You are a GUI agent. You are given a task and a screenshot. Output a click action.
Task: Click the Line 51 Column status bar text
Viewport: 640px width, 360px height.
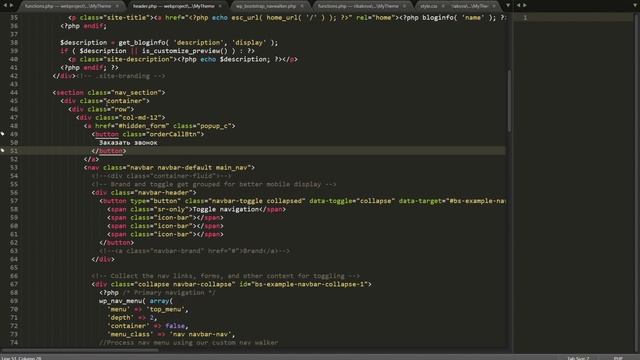22,358
